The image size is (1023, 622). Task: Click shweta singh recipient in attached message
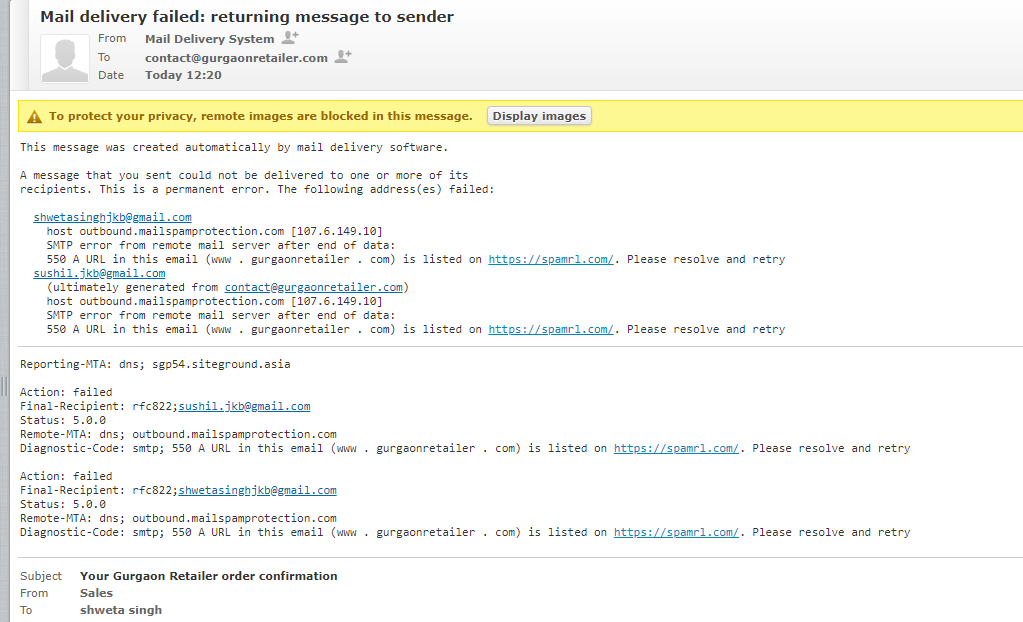pyautogui.click(x=120, y=610)
